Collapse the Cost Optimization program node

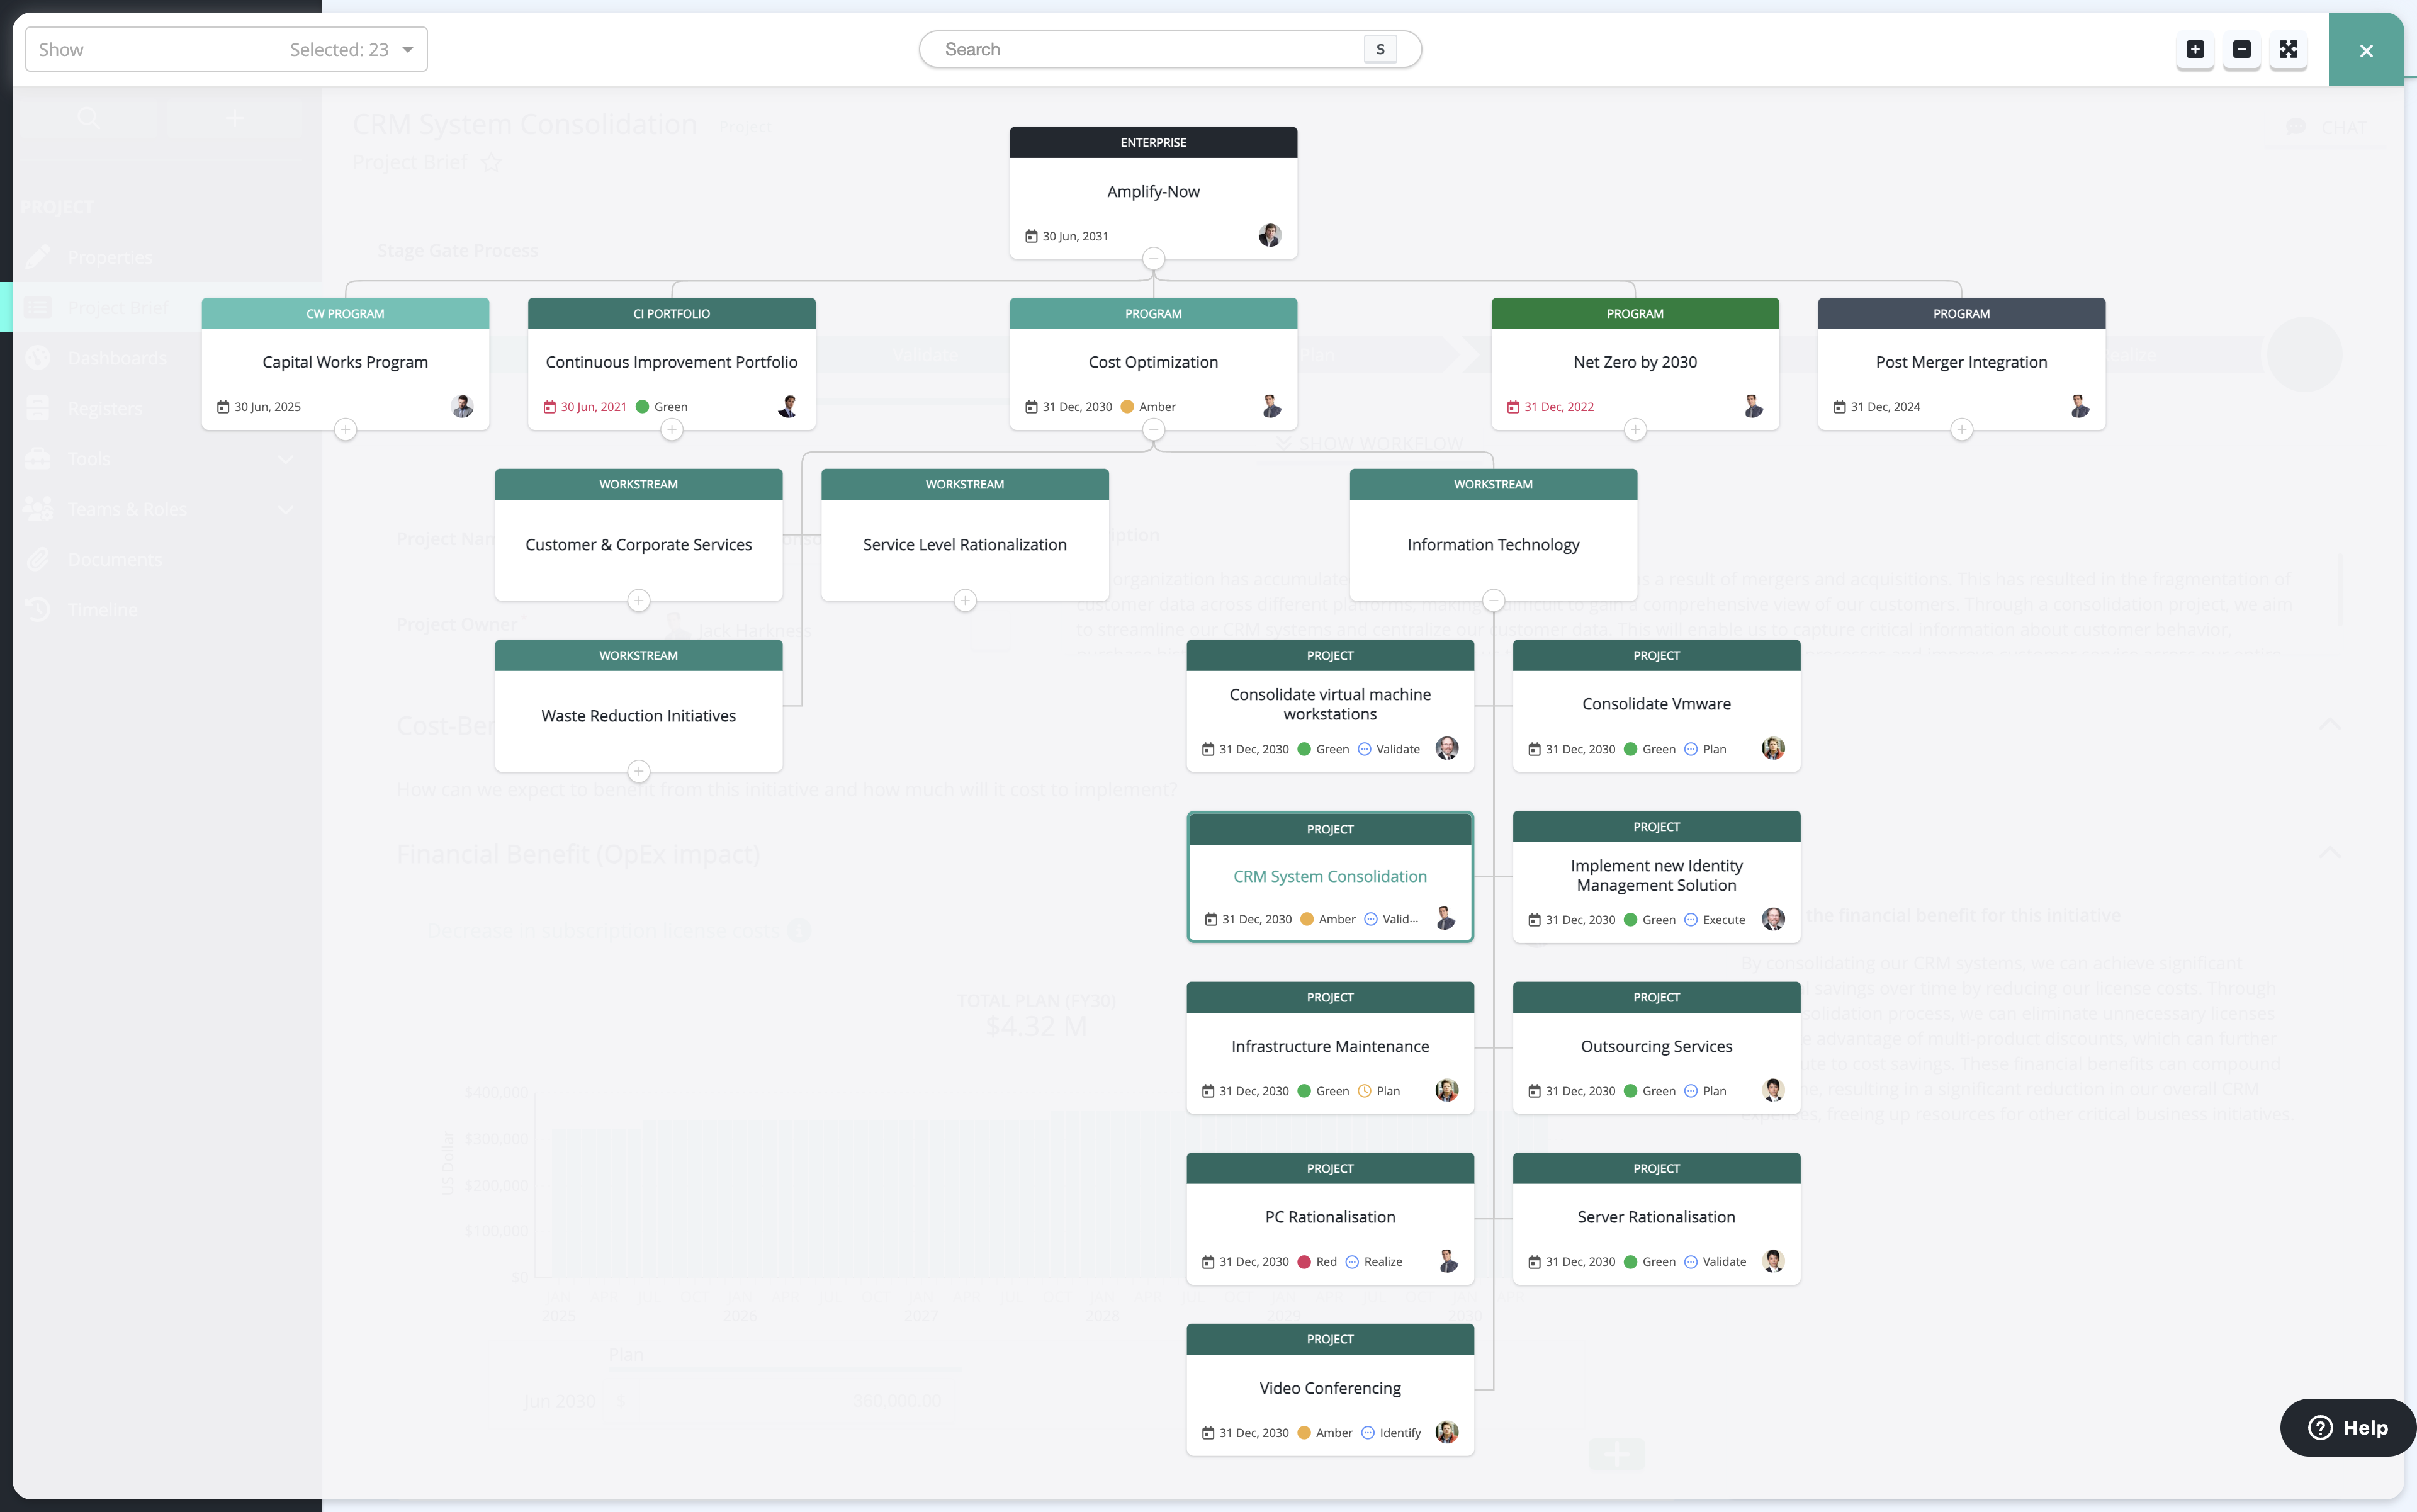(1153, 430)
